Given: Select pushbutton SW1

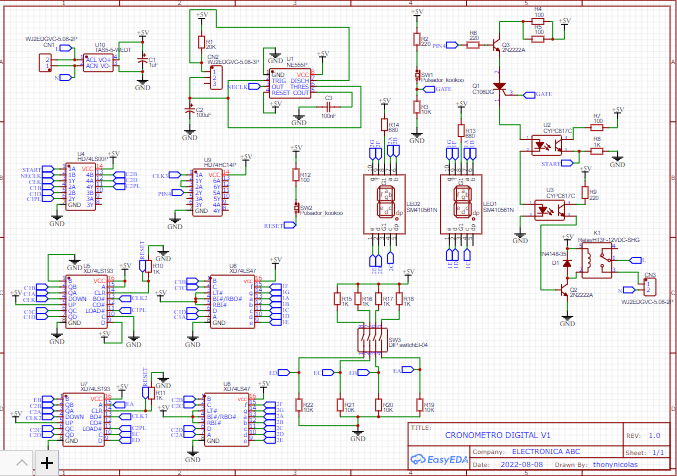Looking at the screenshot, I should click(418, 75).
